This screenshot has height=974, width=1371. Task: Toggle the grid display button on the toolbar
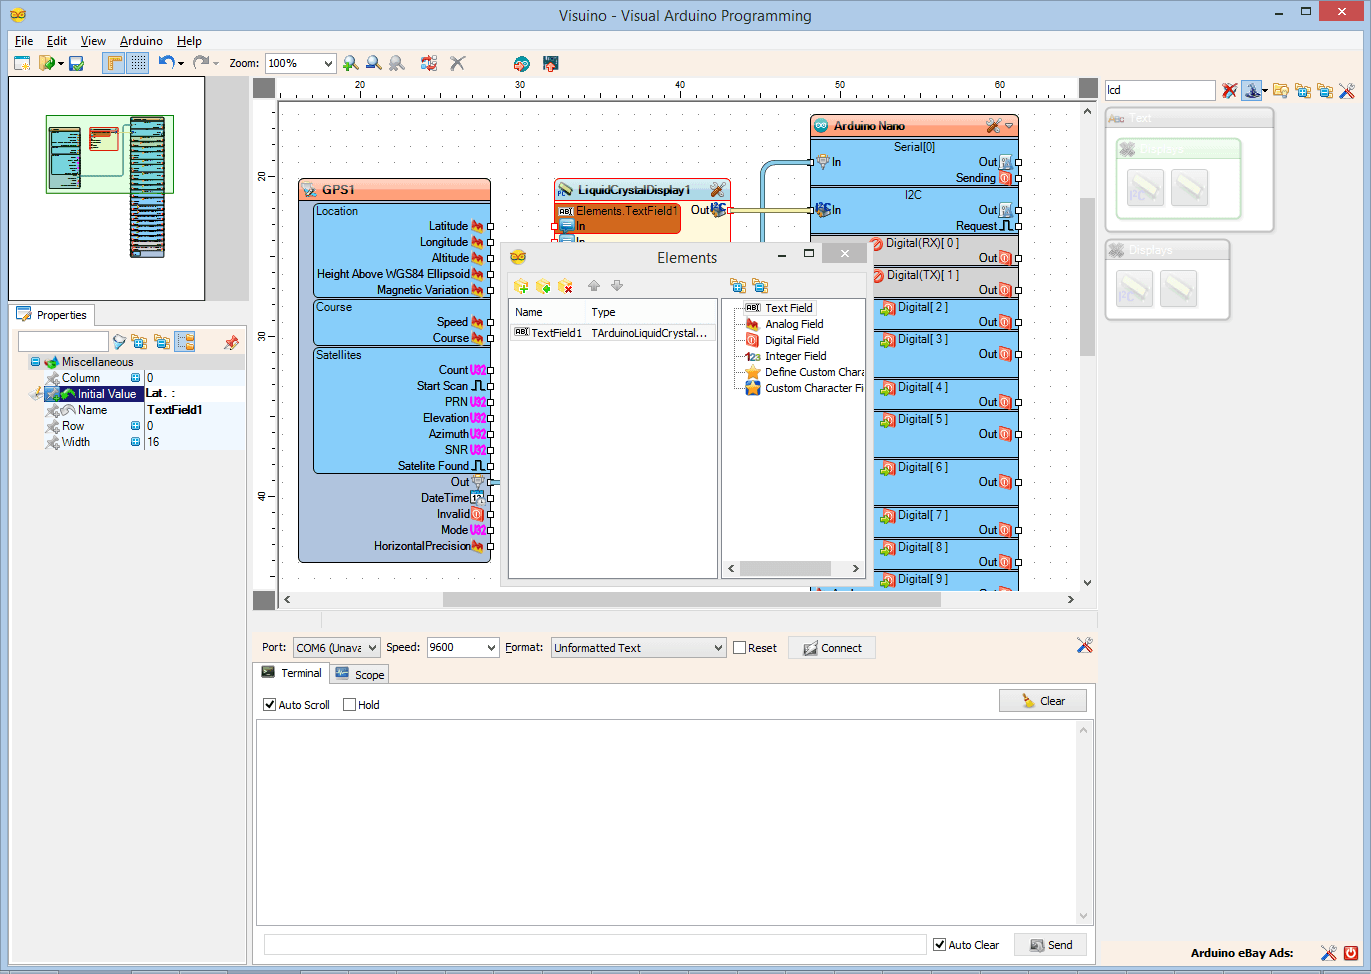pyautogui.click(x=138, y=62)
